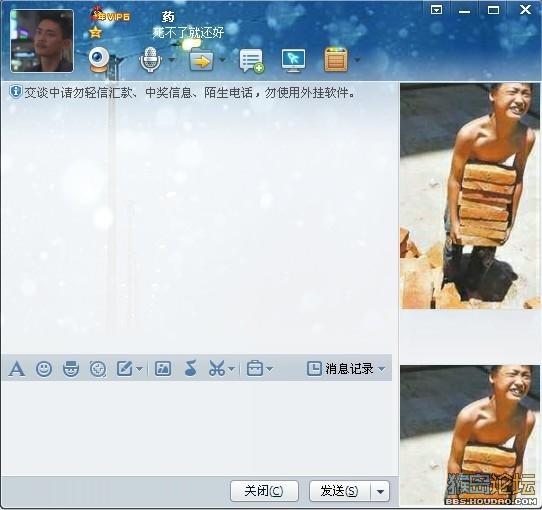
Task: Click the security info shield icon
Action: 15,92
